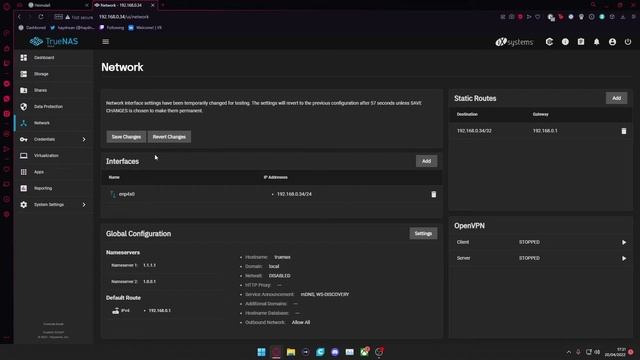Click the TrueNAS logo
Screen dimensions: 640x360
pyautogui.click(x=54, y=41)
